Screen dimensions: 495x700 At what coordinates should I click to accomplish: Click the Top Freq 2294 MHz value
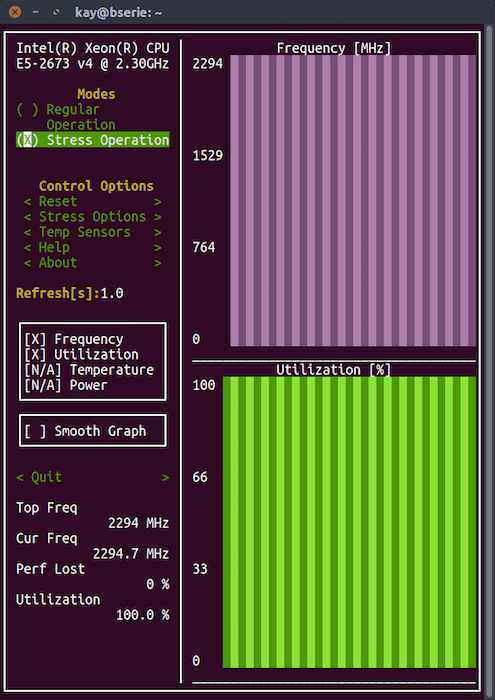pos(138,523)
